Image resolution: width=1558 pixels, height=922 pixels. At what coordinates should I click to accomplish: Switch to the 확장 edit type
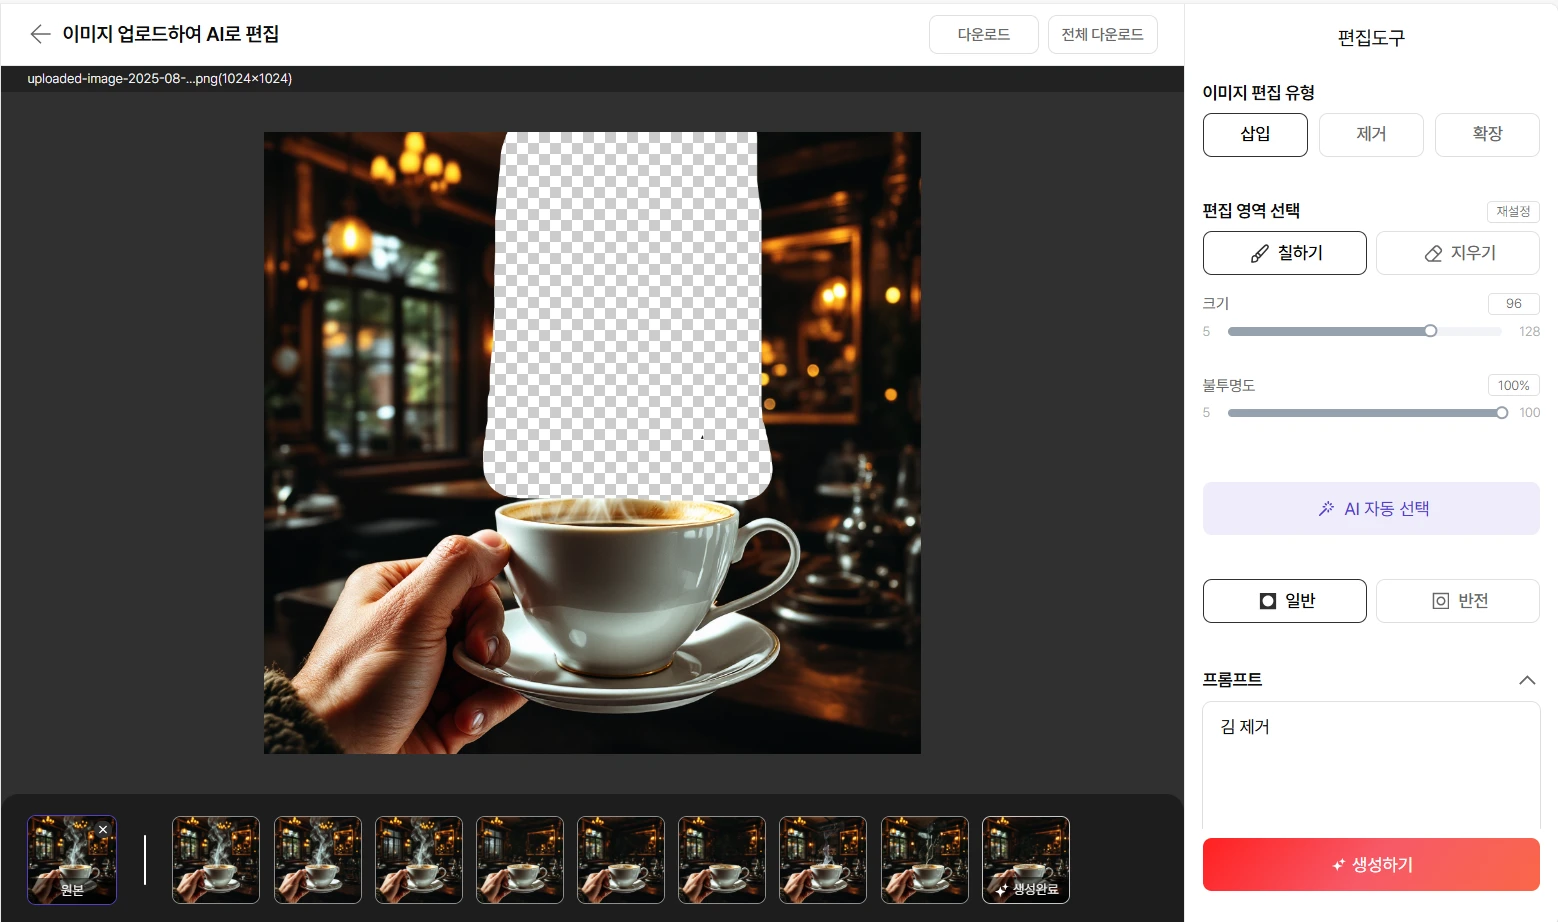[1486, 135]
